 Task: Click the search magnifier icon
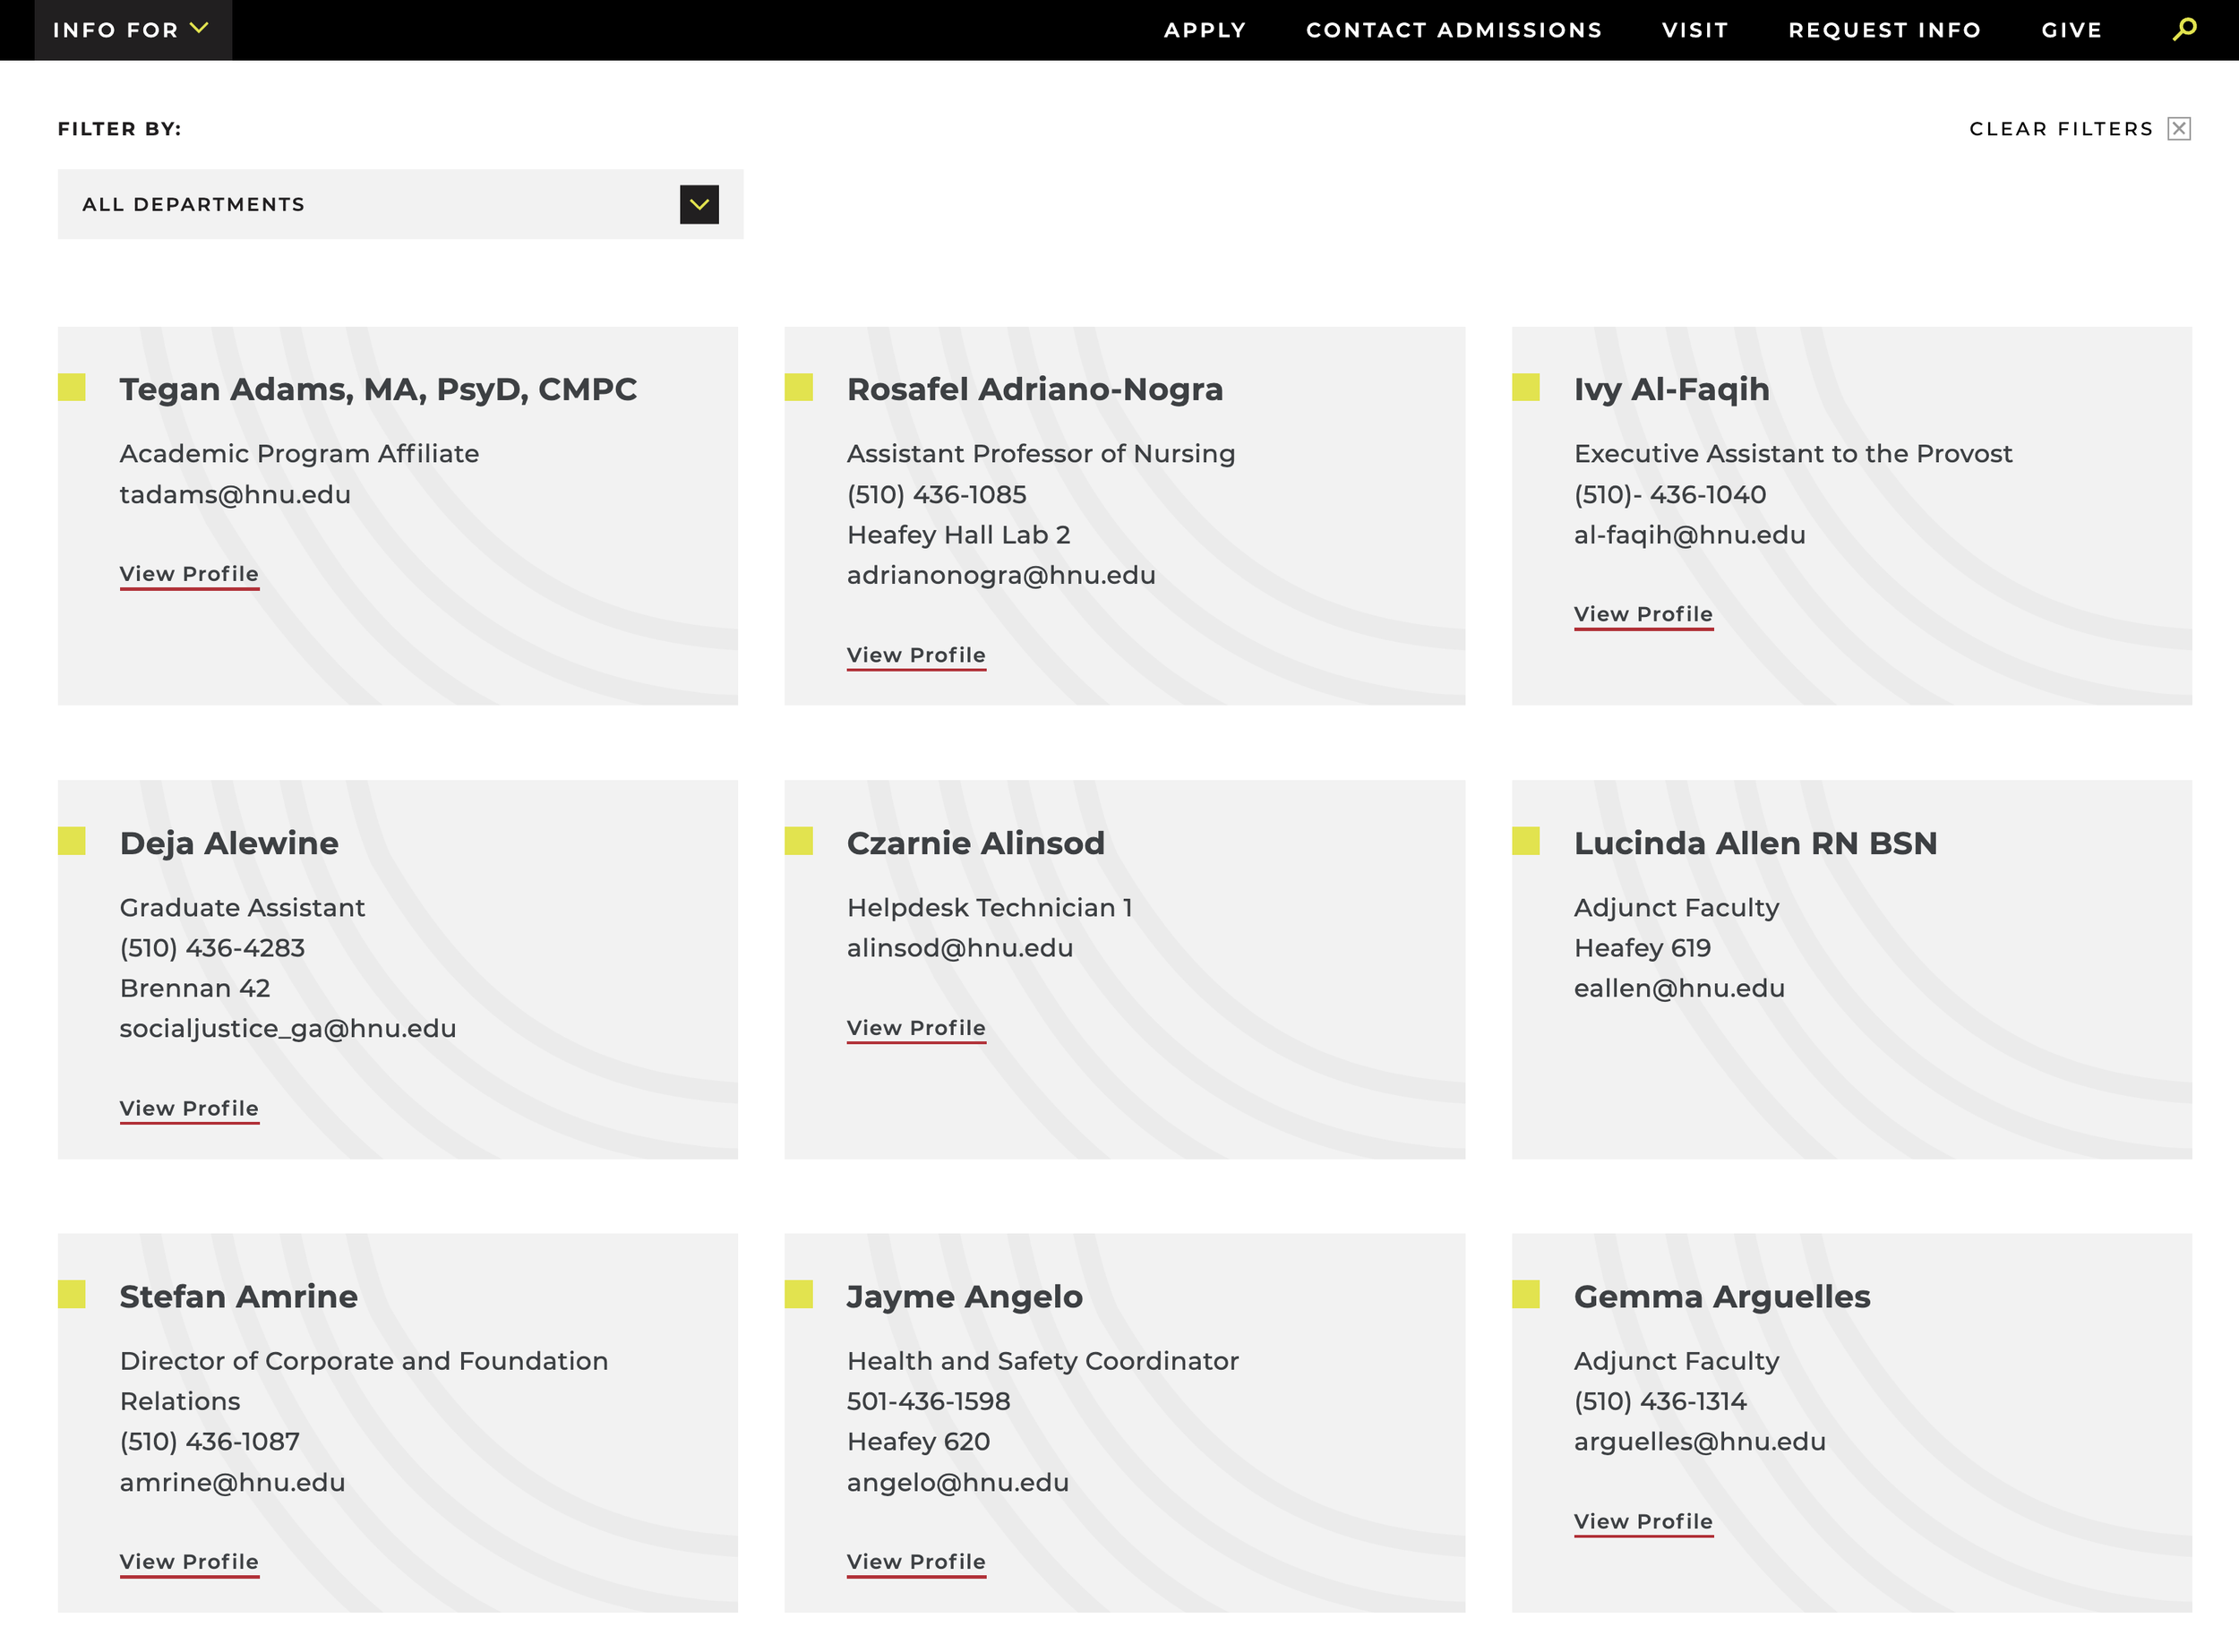click(x=2184, y=29)
